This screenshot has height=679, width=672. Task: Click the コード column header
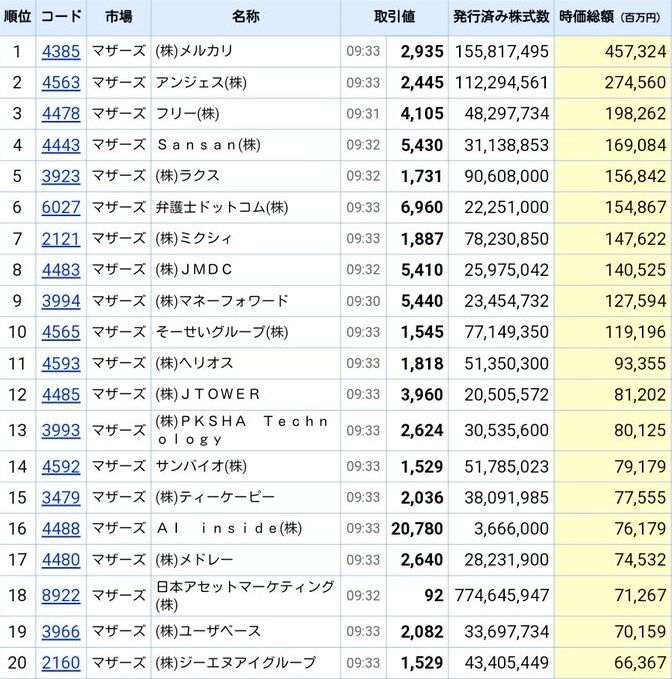pyautogui.click(x=61, y=16)
